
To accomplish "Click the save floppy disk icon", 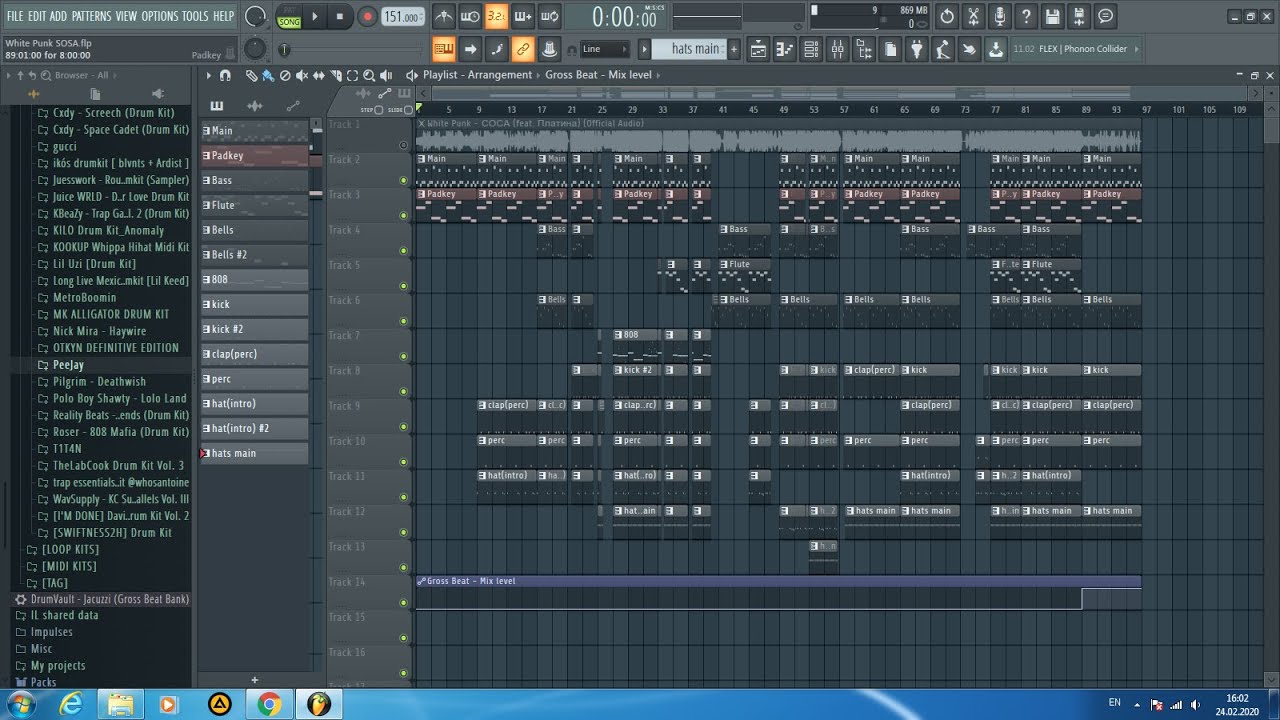I will point(1053,16).
